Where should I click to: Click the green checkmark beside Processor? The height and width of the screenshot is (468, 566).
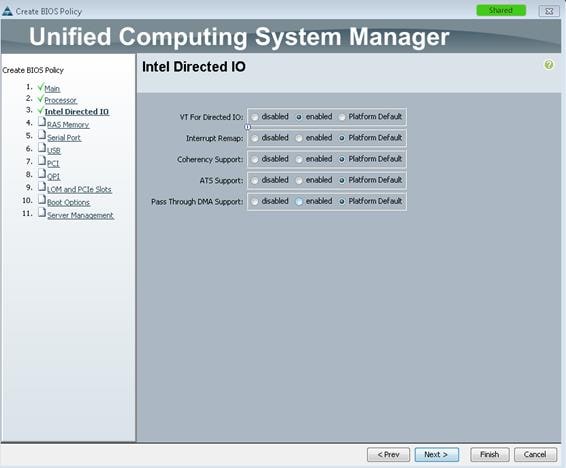(40, 98)
